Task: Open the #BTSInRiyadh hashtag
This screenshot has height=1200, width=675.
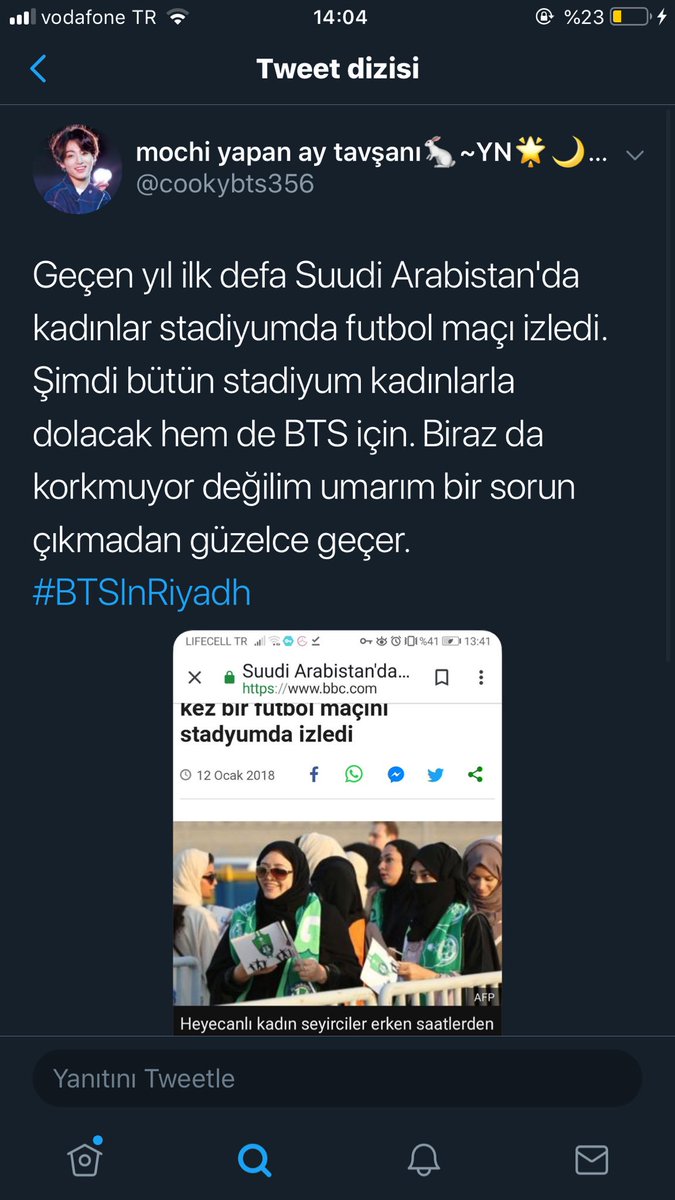Action: pos(142,592)
